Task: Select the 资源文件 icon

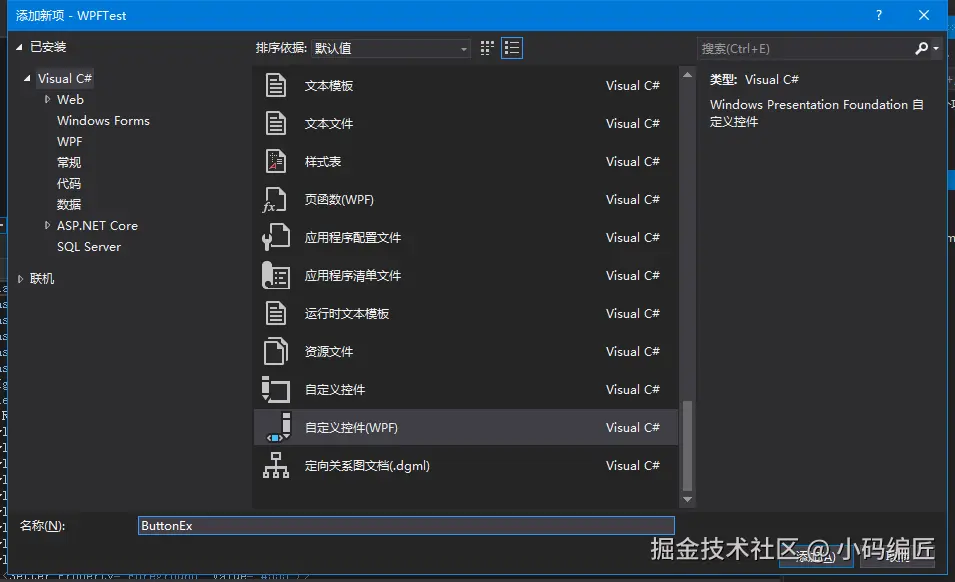Action: pyautogui.click(x=276, y=351)
